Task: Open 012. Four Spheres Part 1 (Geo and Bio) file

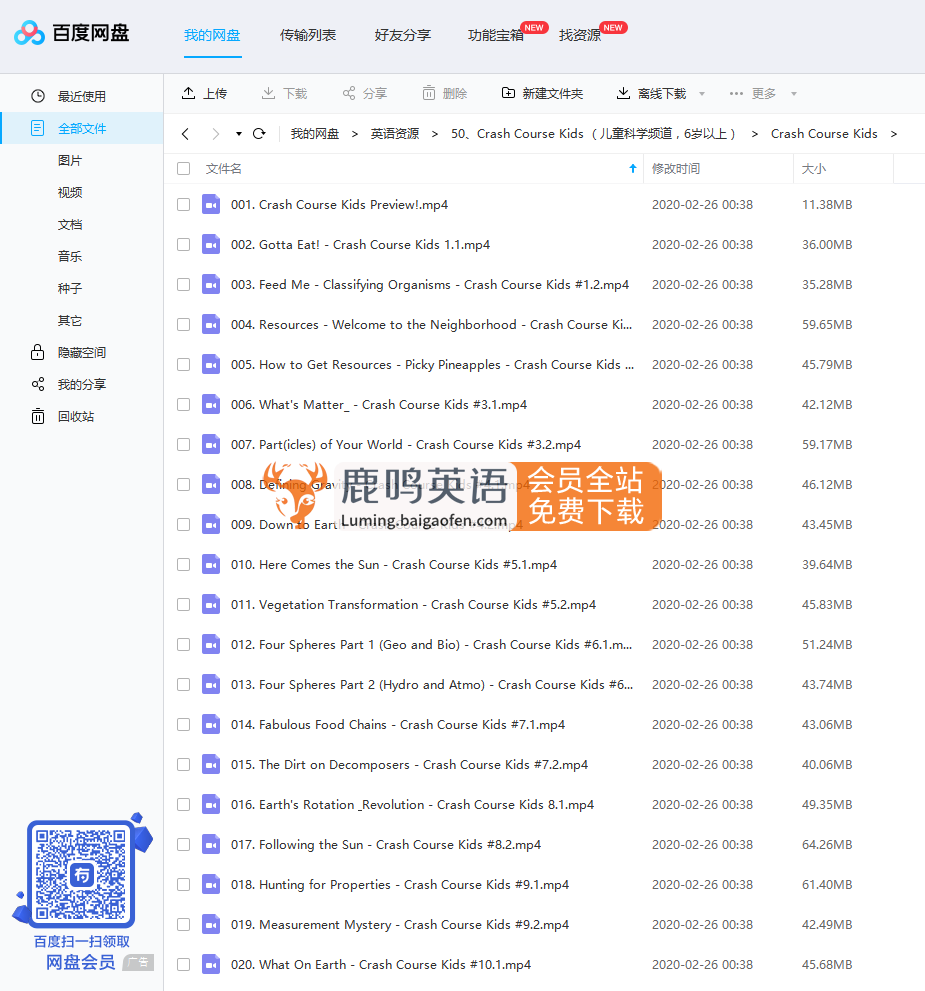Action: click(x=432, y=645)
